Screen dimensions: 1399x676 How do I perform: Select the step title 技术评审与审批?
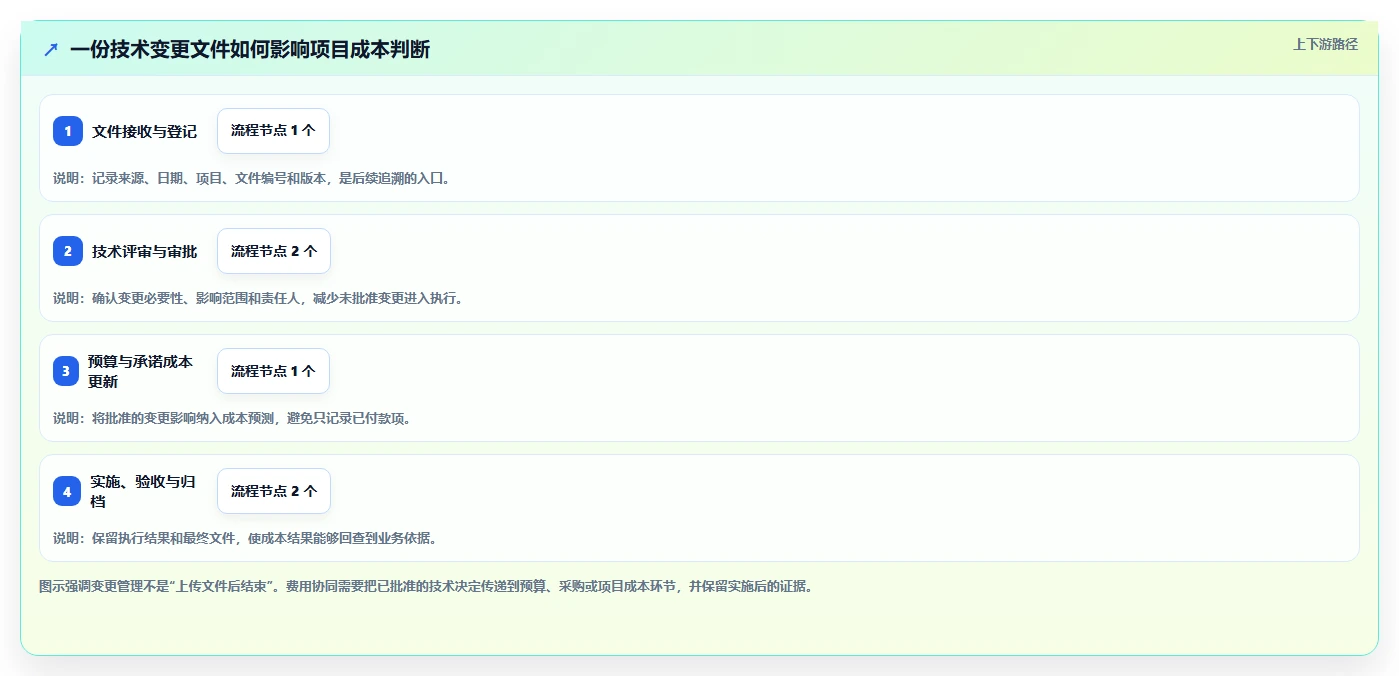145,251
